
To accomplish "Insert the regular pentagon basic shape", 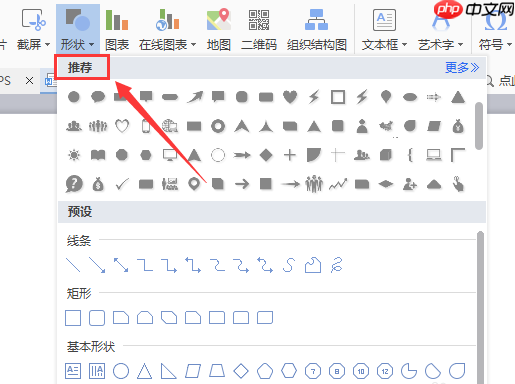I will (x=265, y=371).
